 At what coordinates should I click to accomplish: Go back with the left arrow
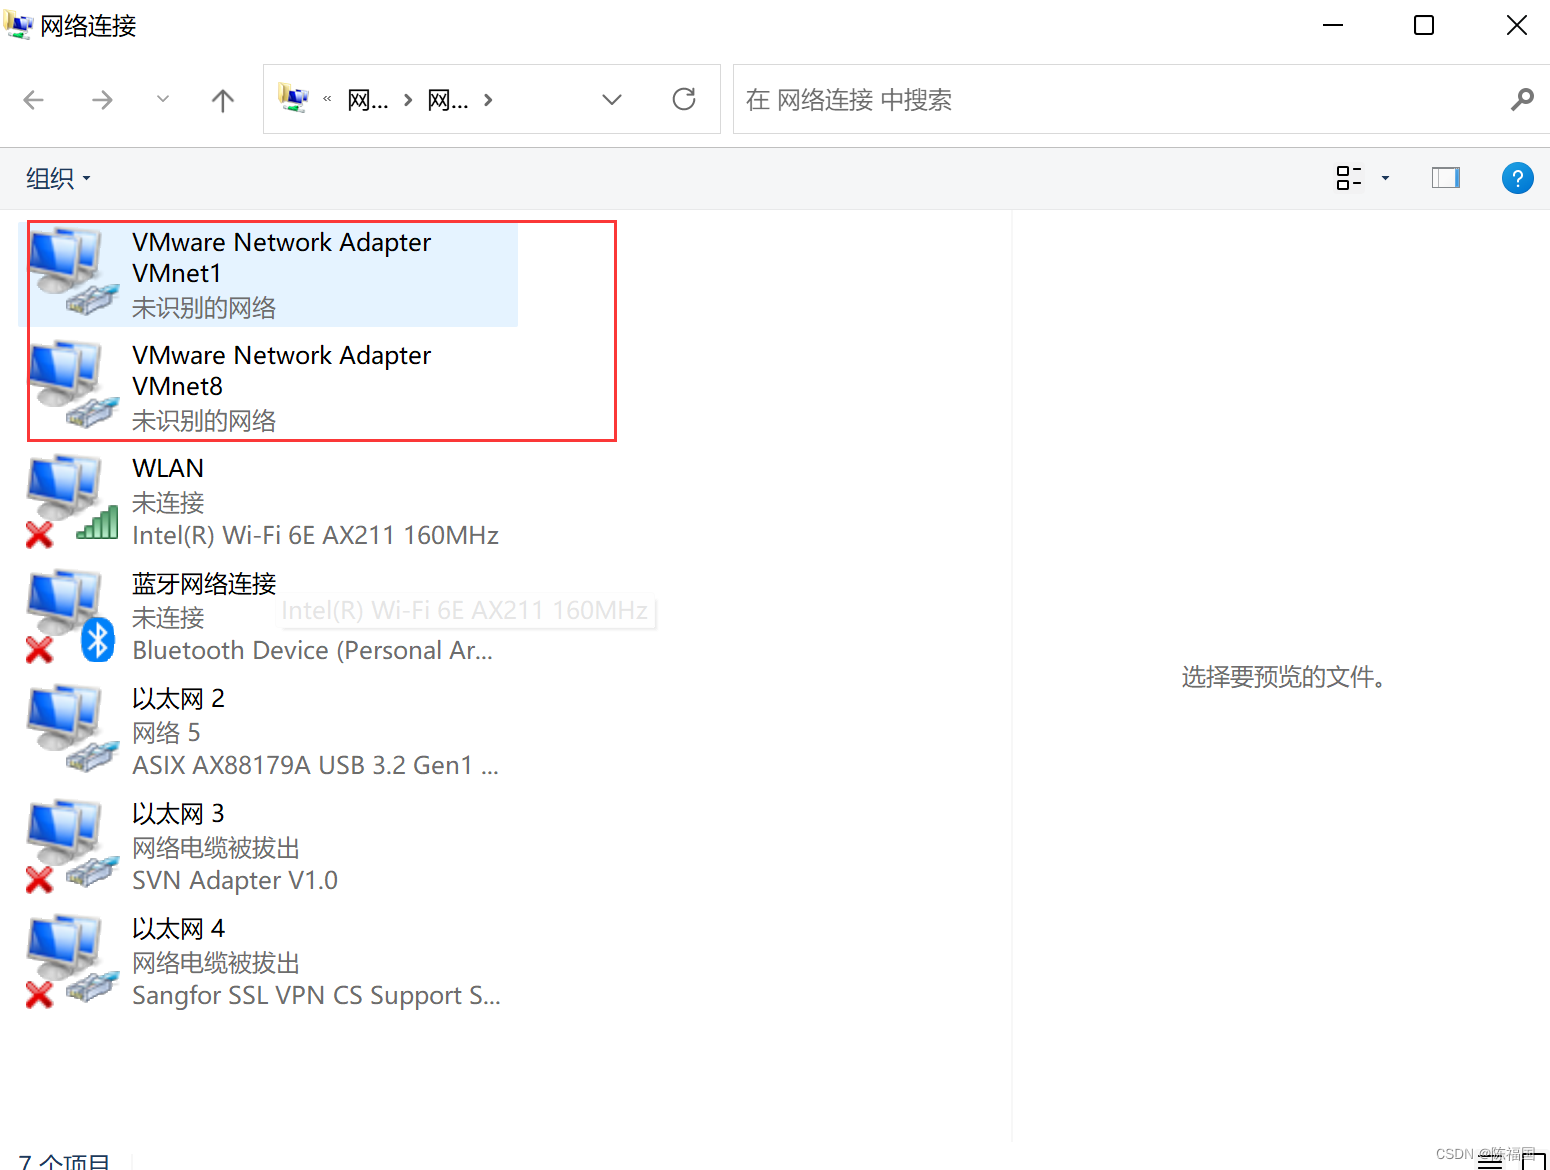pyautogui.click(x=34, y=99)
